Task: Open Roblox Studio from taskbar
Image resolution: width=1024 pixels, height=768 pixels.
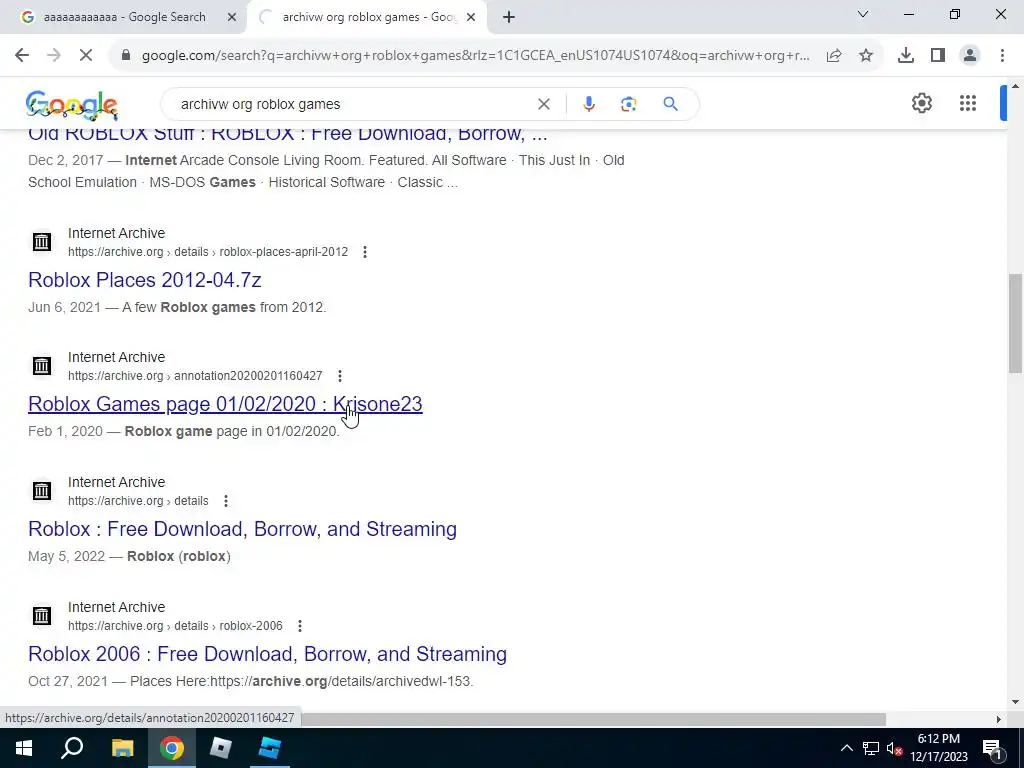Action: [x=270, y=748]
